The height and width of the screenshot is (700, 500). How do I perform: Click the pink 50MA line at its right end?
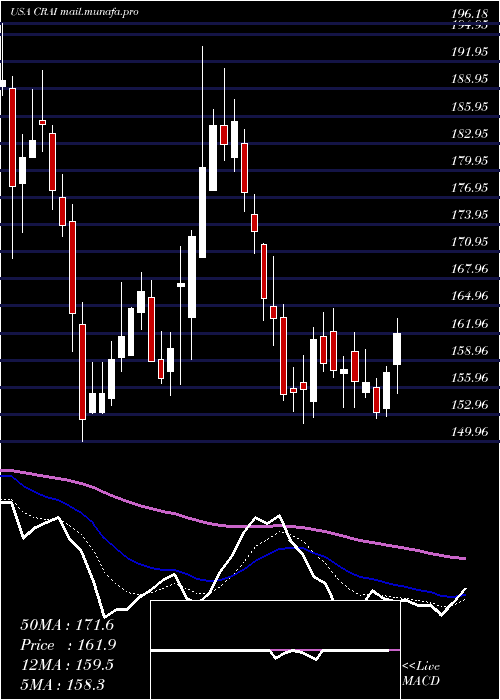click(464, 558)
